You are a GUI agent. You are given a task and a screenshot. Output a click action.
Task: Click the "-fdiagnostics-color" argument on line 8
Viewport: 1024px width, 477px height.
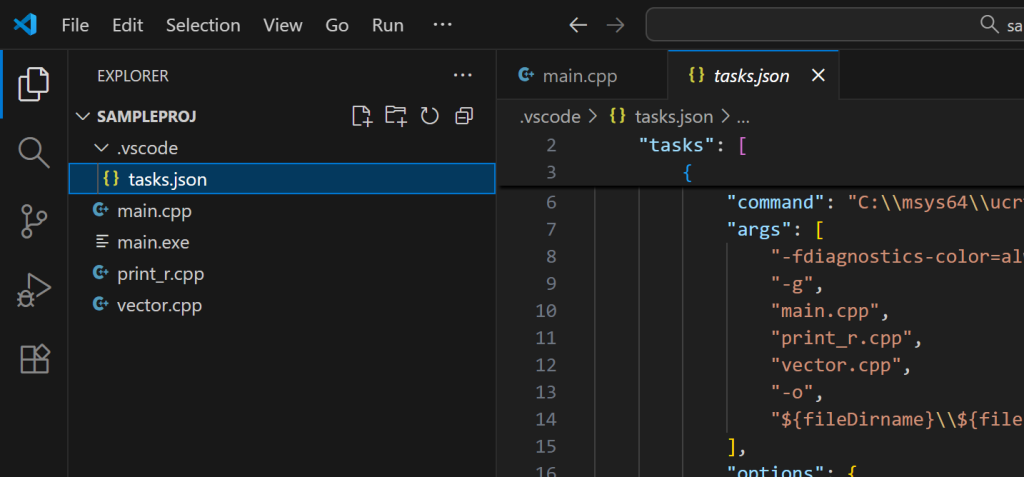897,257
